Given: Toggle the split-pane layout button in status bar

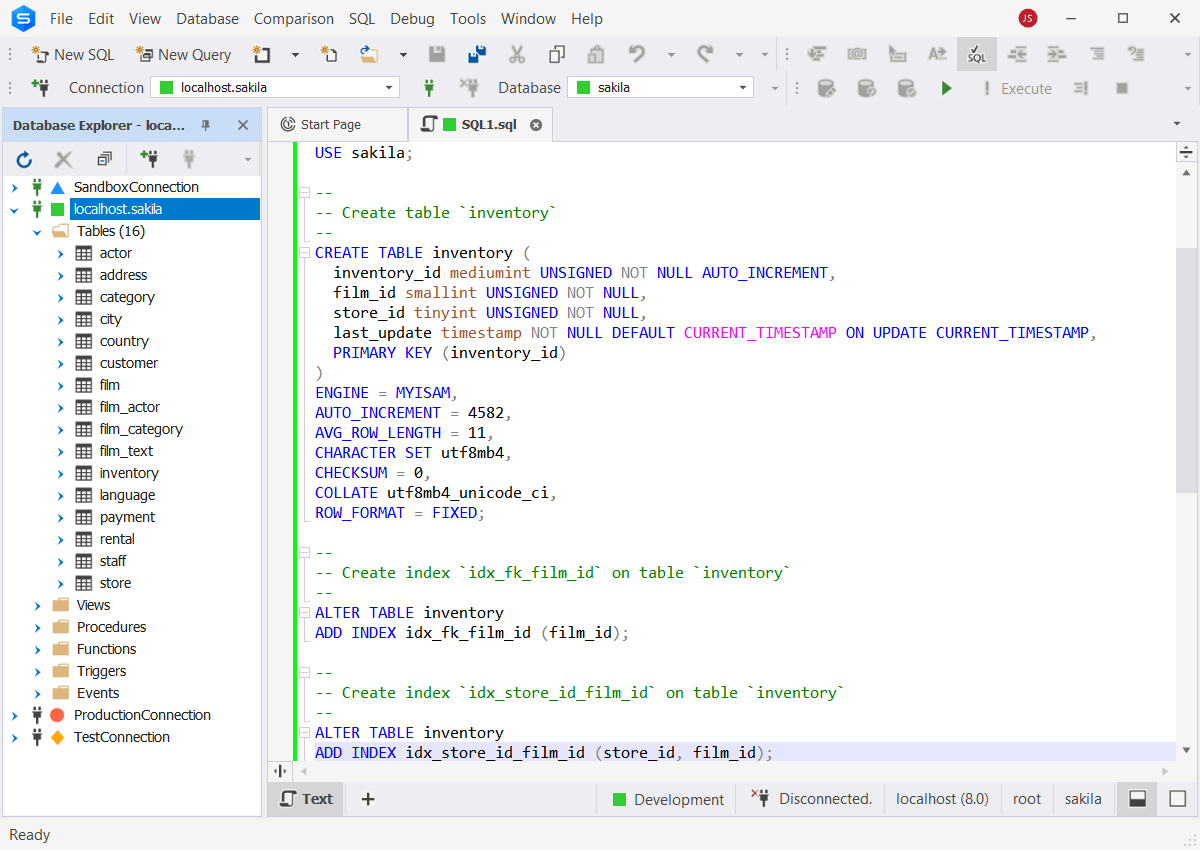Looking at the screenshot, I should (1137, 799).
